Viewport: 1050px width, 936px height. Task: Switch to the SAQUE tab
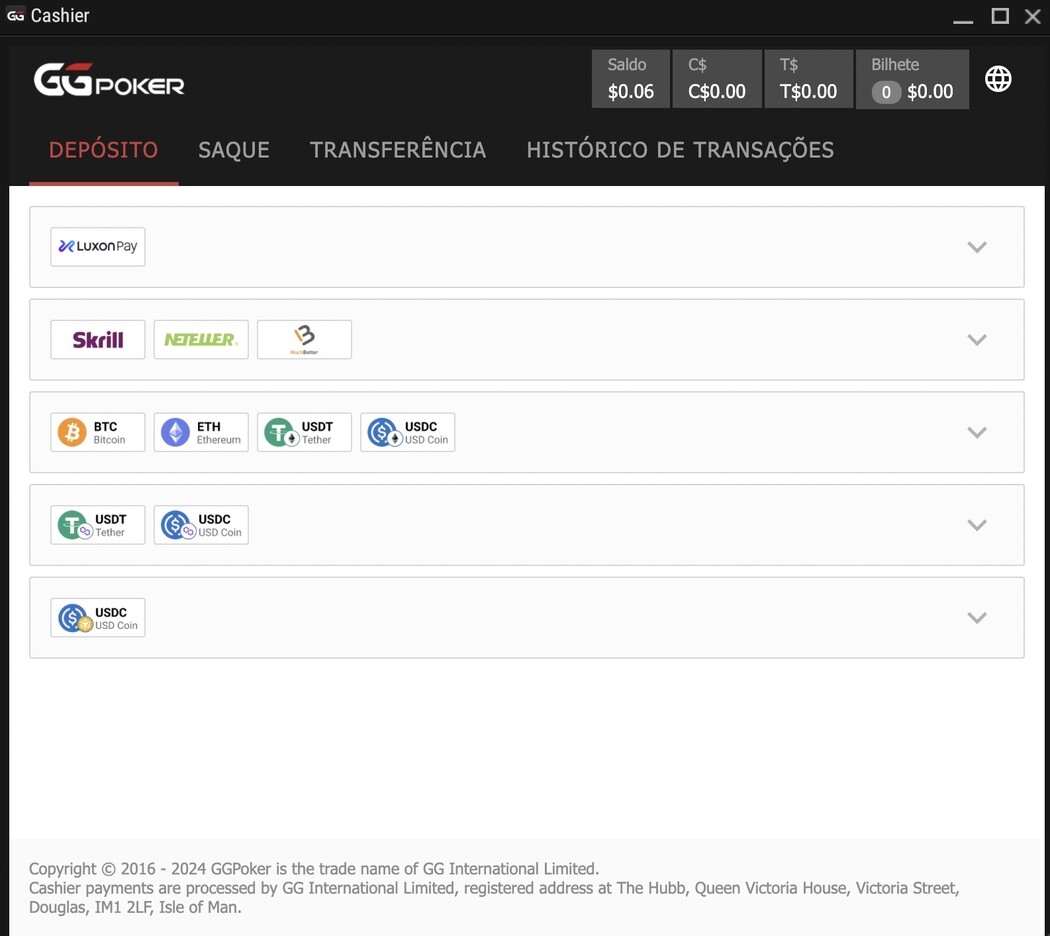(234, 150)
